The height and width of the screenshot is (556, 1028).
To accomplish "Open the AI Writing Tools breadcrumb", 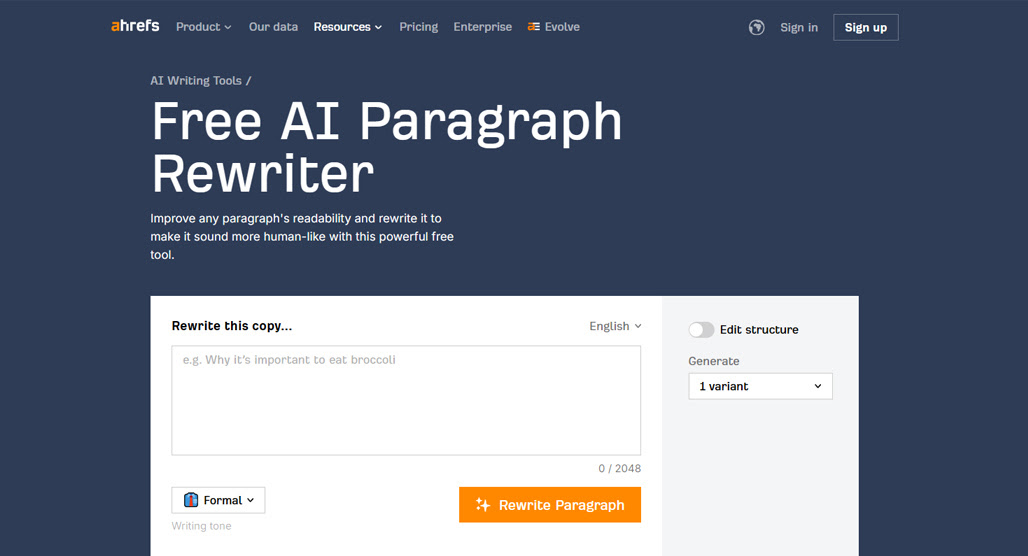I will [x=196, y=81].
